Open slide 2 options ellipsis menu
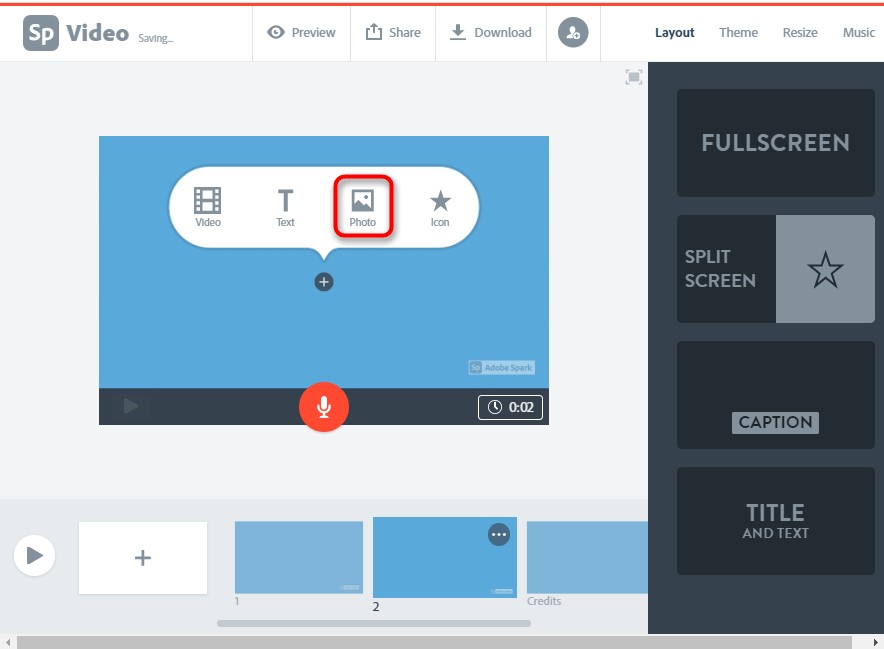Viewport: 884px width, 649px height. click(x=498, y=535)
